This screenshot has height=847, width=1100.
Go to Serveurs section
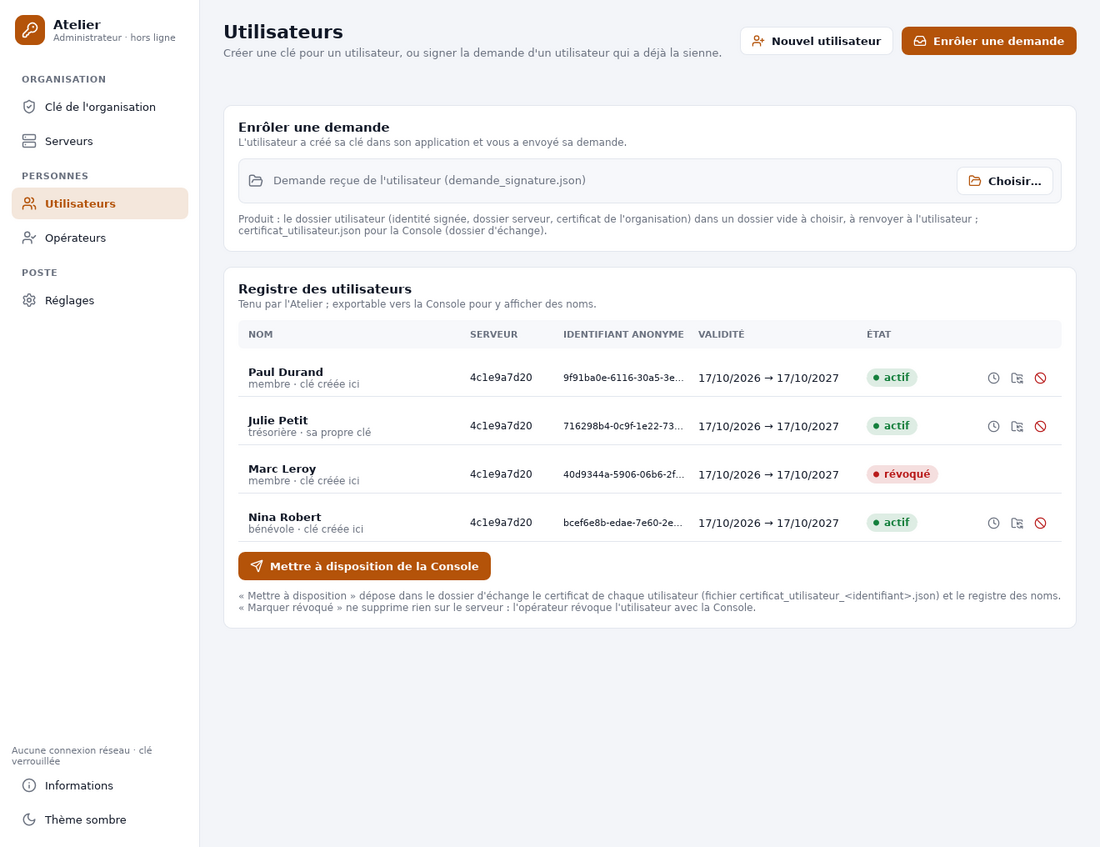100,141
